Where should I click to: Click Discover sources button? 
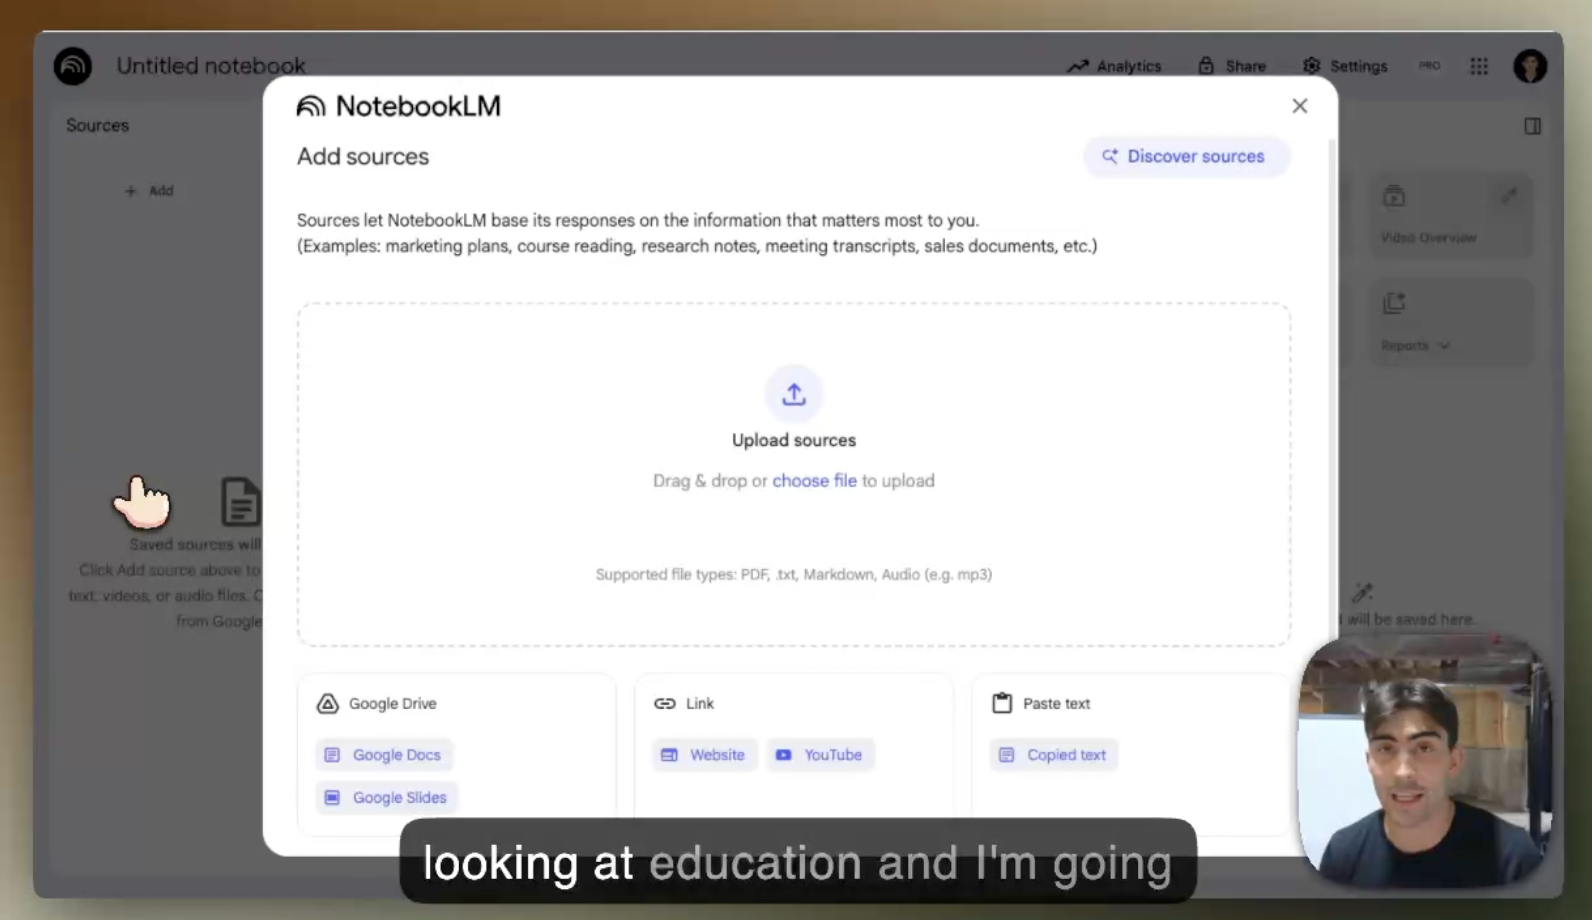coord(1186,157)
